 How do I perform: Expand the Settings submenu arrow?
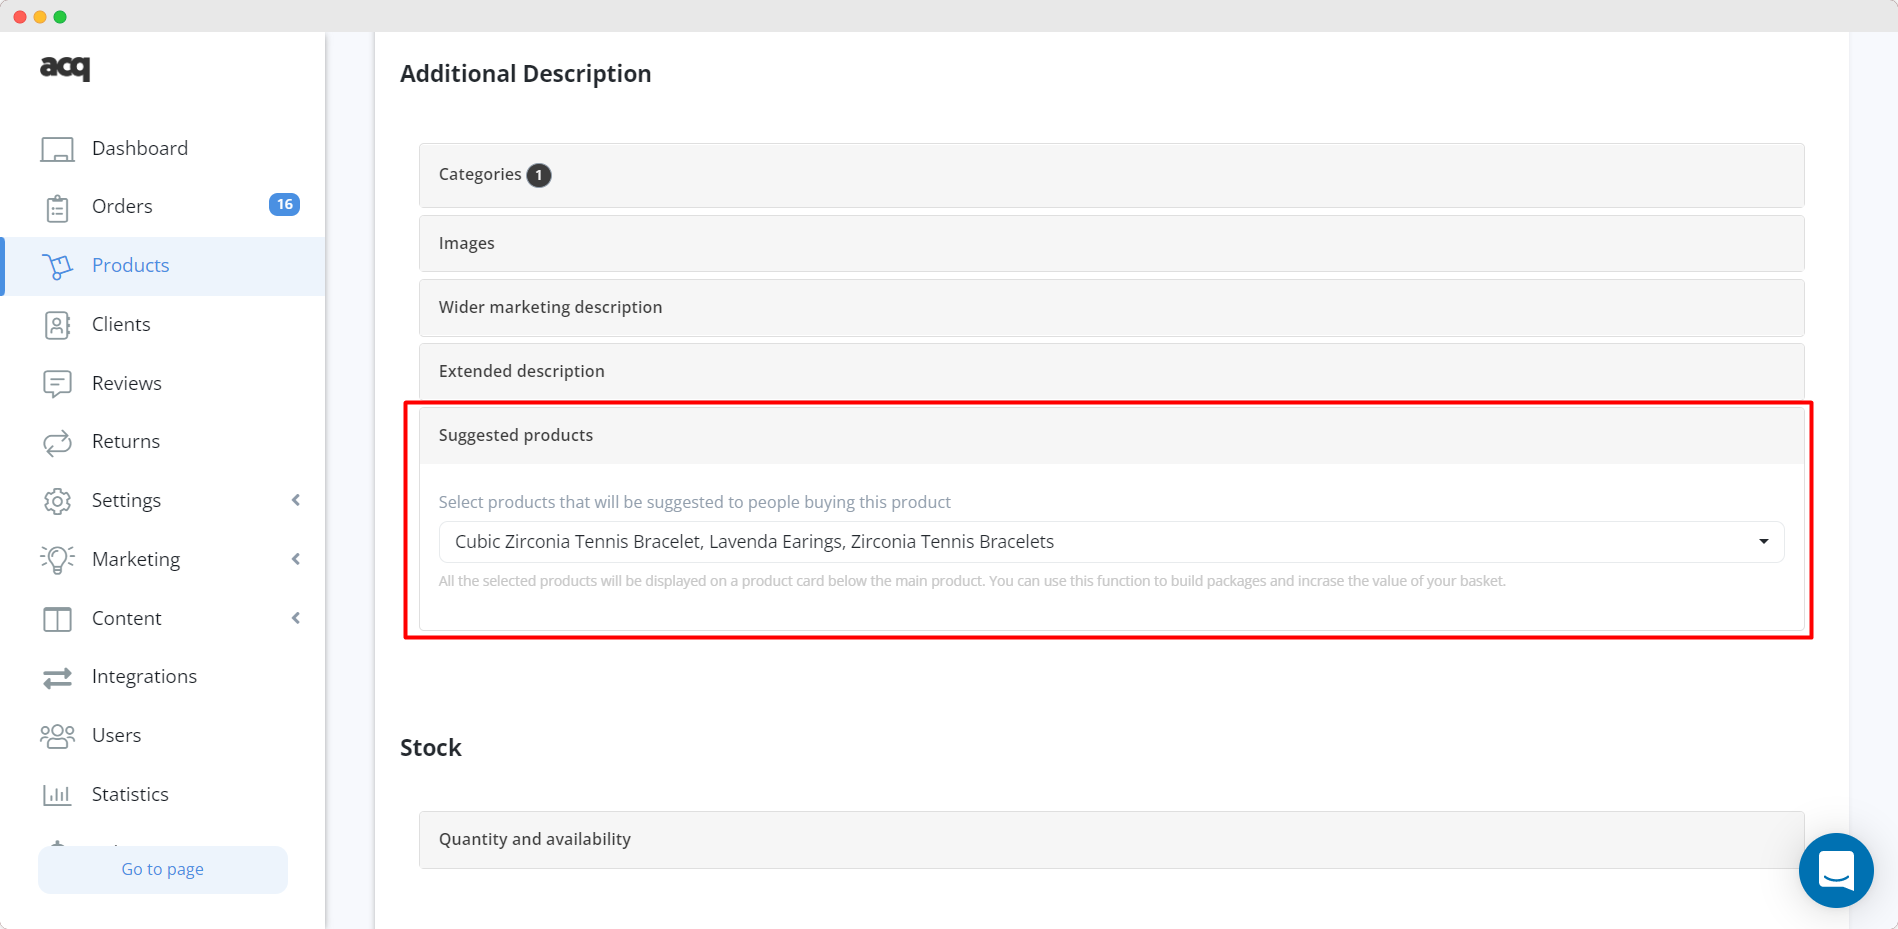point(296,500)
